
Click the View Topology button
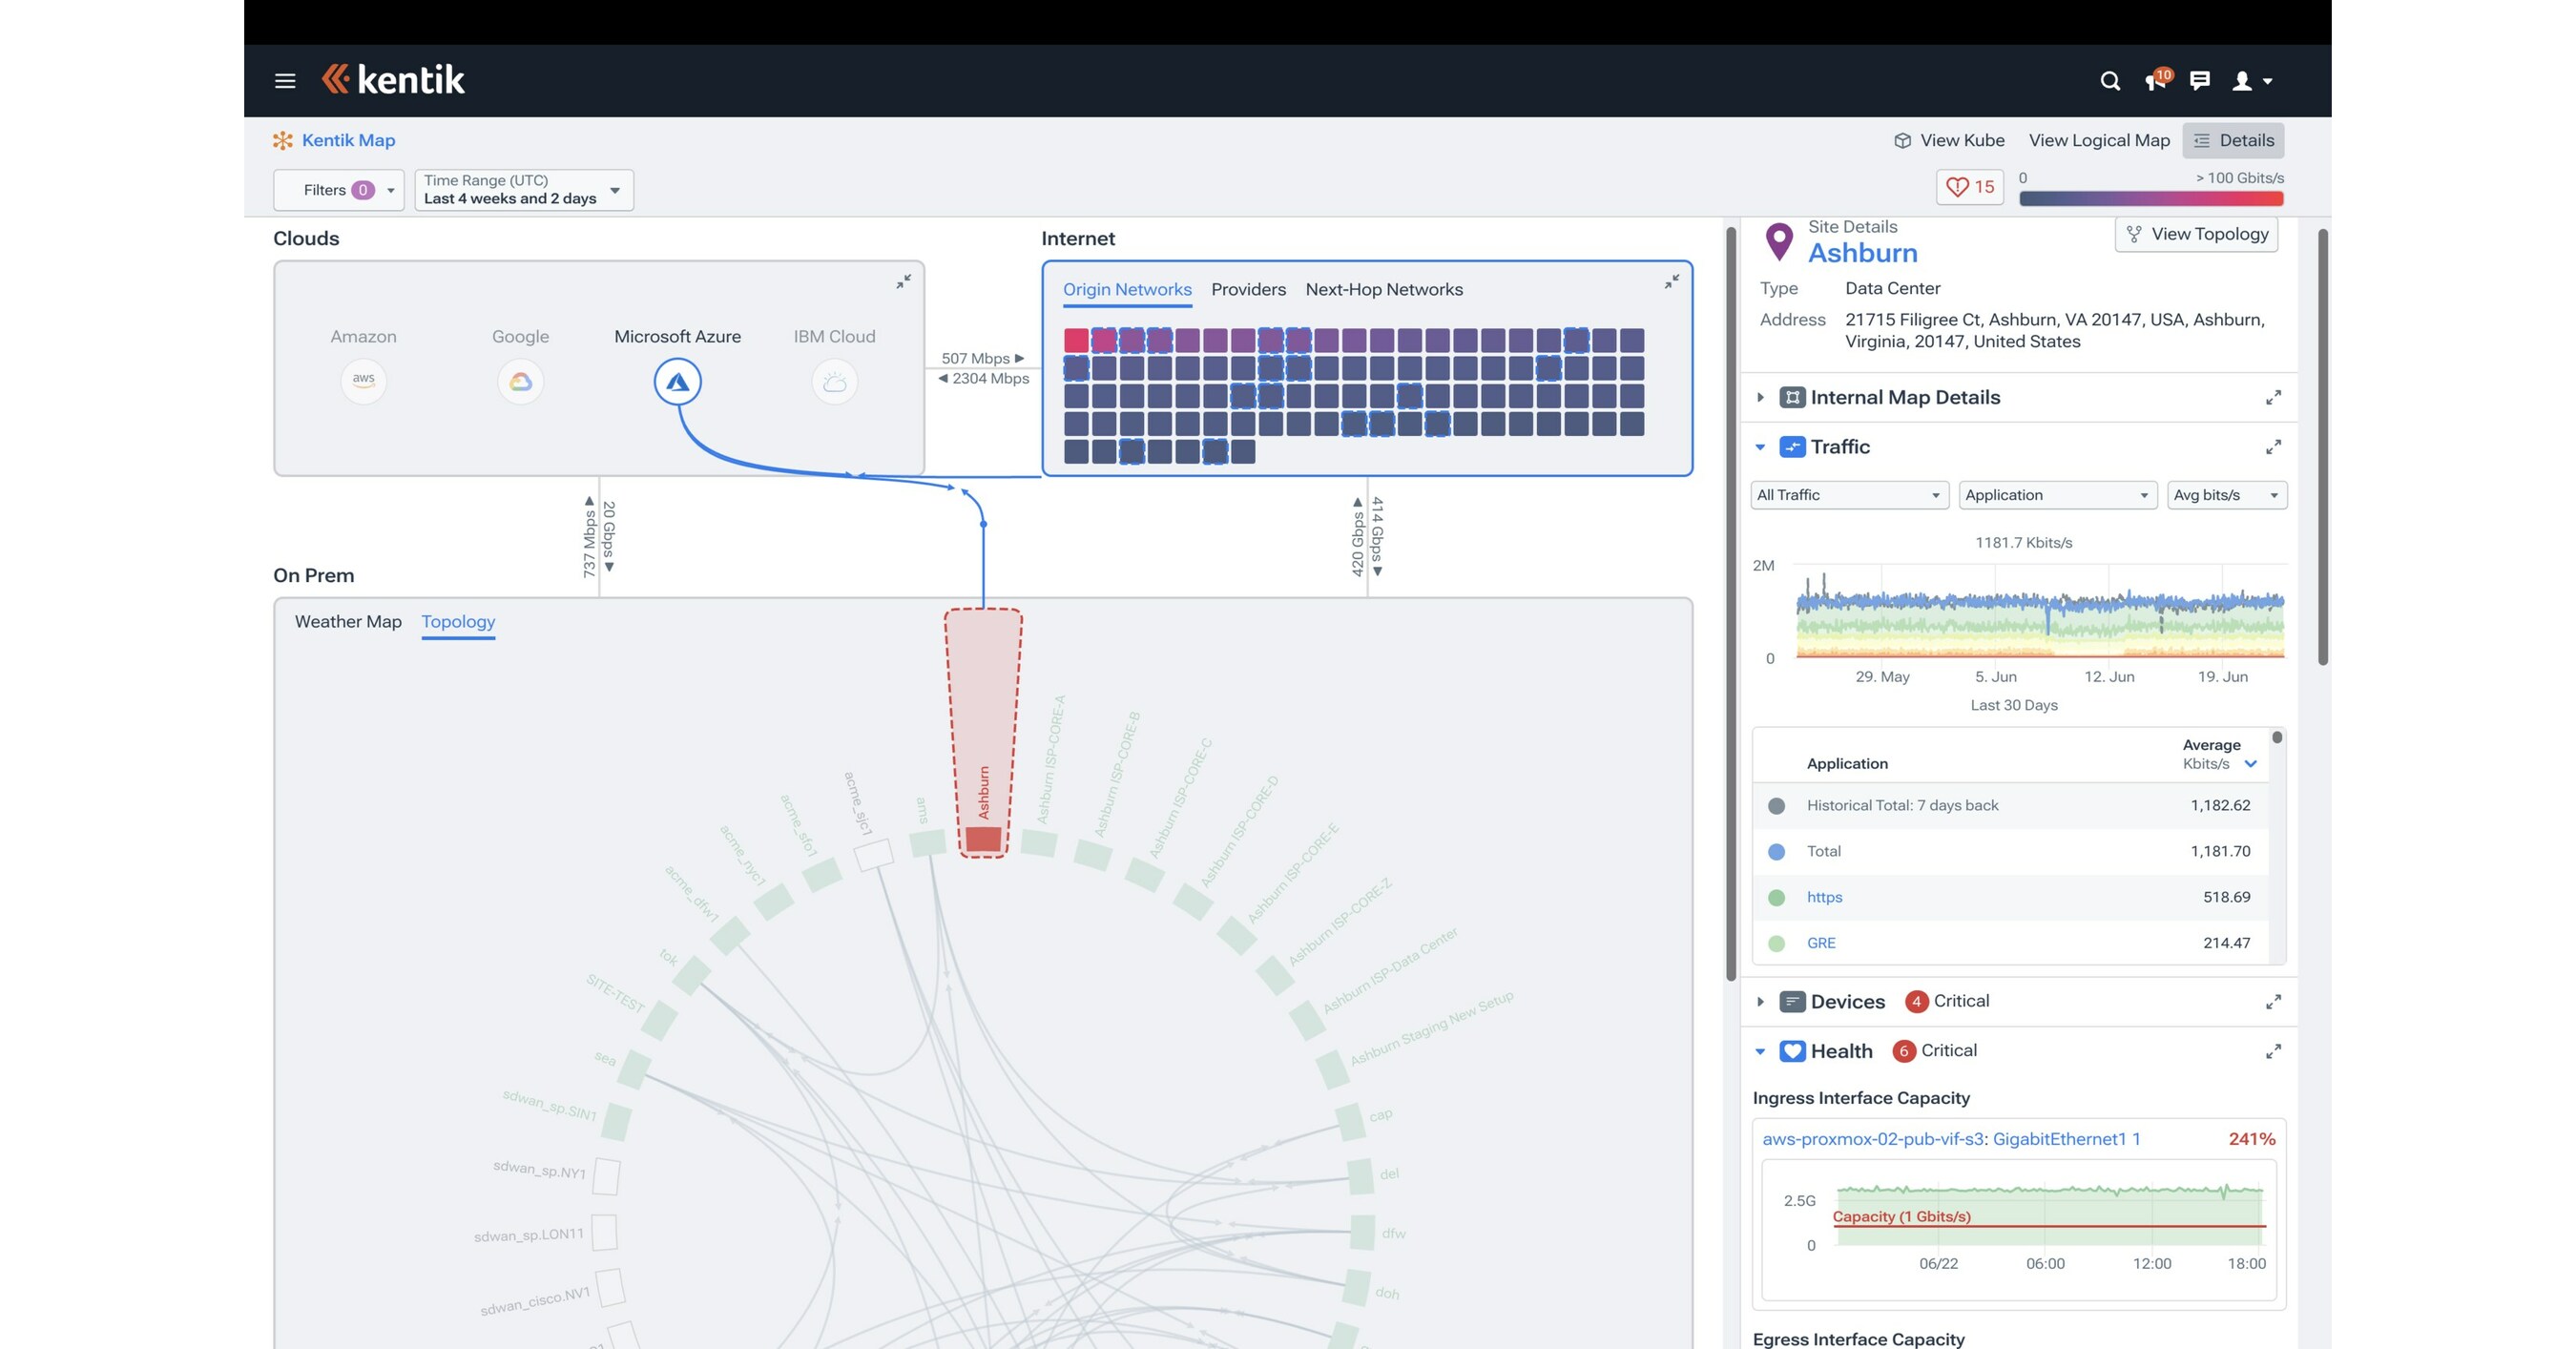(x=2196, y=233)
